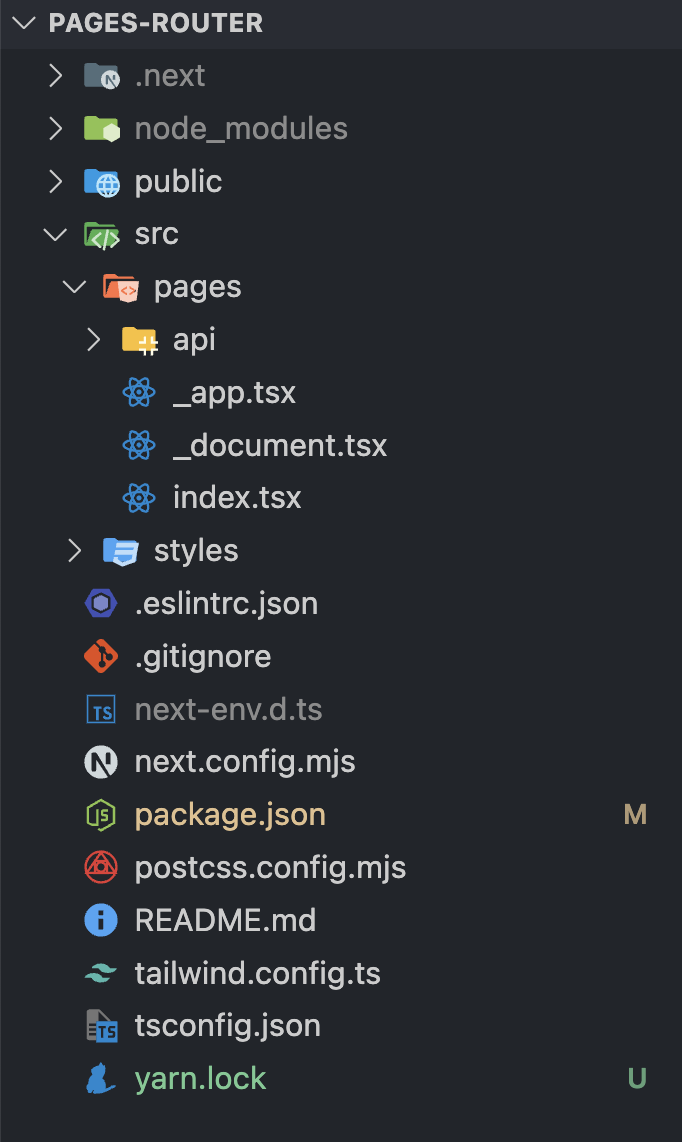Collapse the pages folder chevron

[x=74, y=287]
